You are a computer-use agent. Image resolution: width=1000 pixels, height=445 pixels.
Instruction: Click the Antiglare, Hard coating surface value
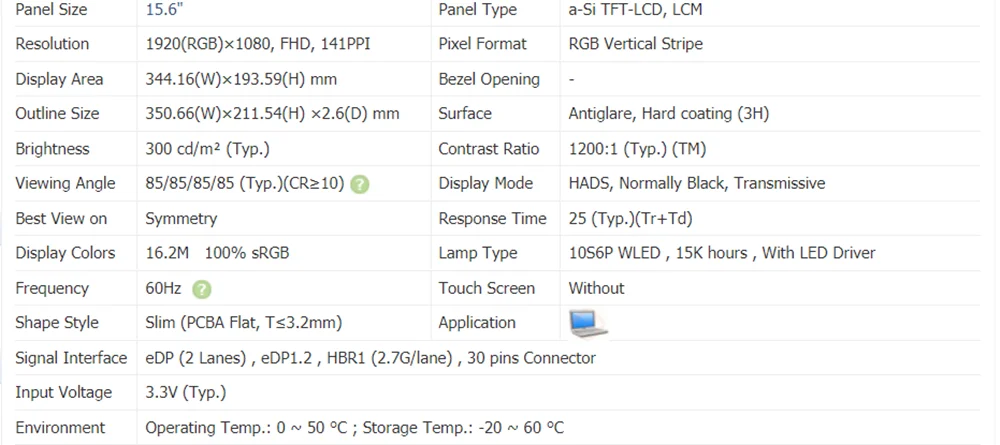click(x=668, y=113)
